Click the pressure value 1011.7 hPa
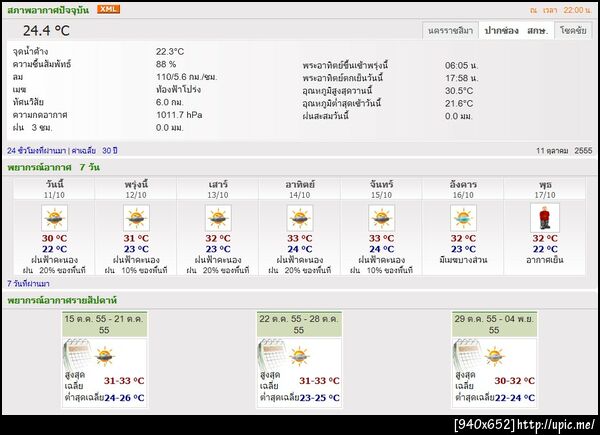 click(x=179, y=115)
